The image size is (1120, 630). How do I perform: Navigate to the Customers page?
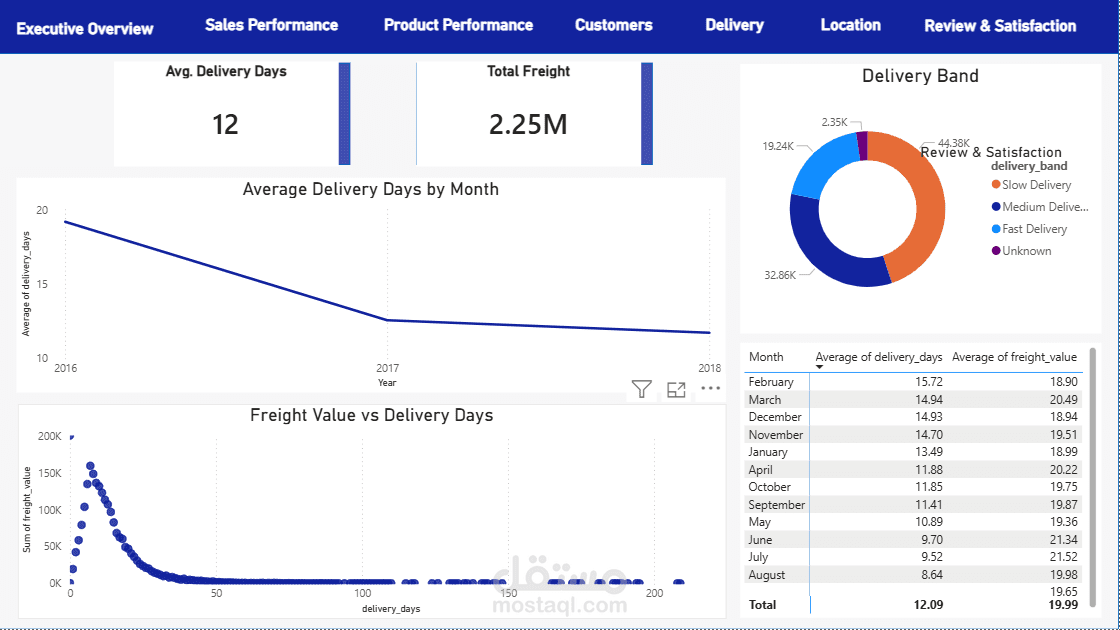coord(614,25)
